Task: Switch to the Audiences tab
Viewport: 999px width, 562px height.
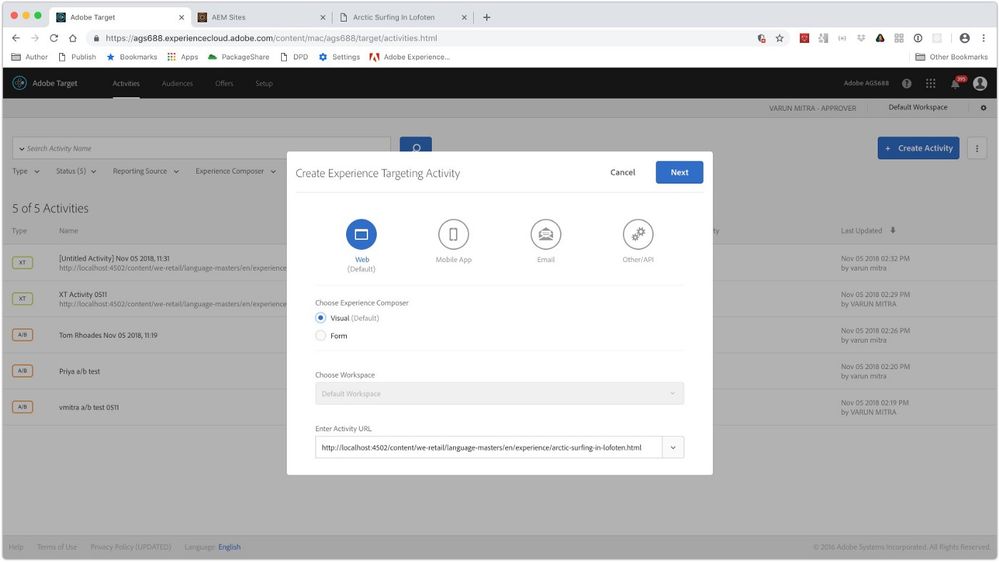Action: (x=177, y=84)
